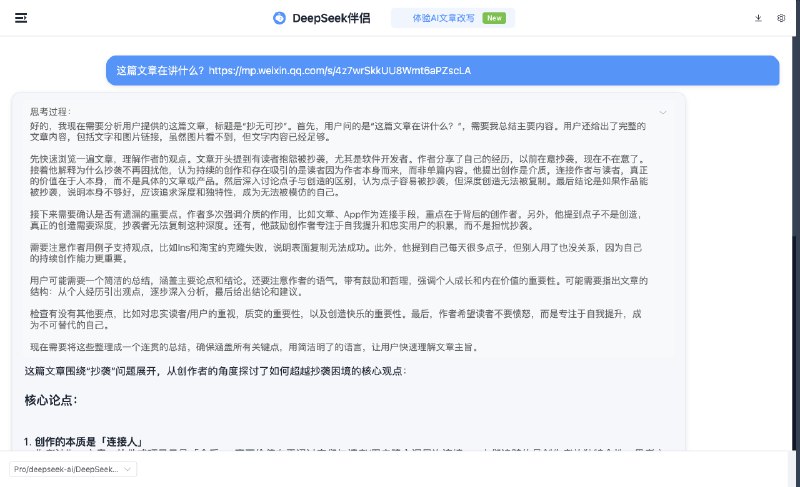The width and height of the screenshot is (800, 487).
Task: Click the 核心论点 heading
Action: tap(51, 400)
